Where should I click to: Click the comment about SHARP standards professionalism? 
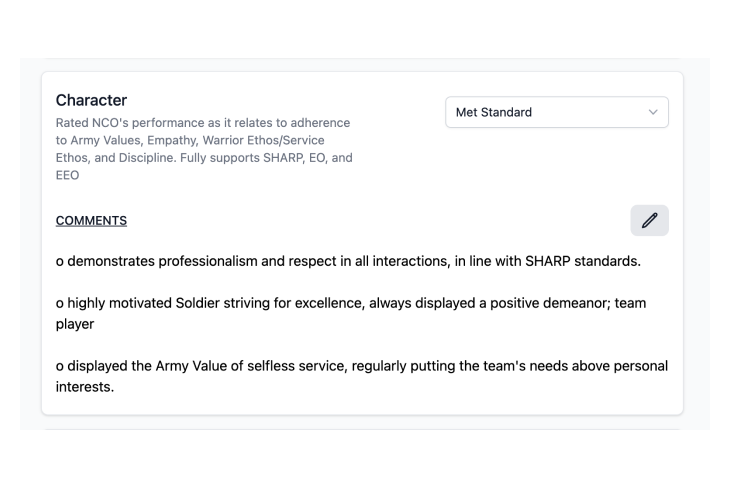pos(348,261)
